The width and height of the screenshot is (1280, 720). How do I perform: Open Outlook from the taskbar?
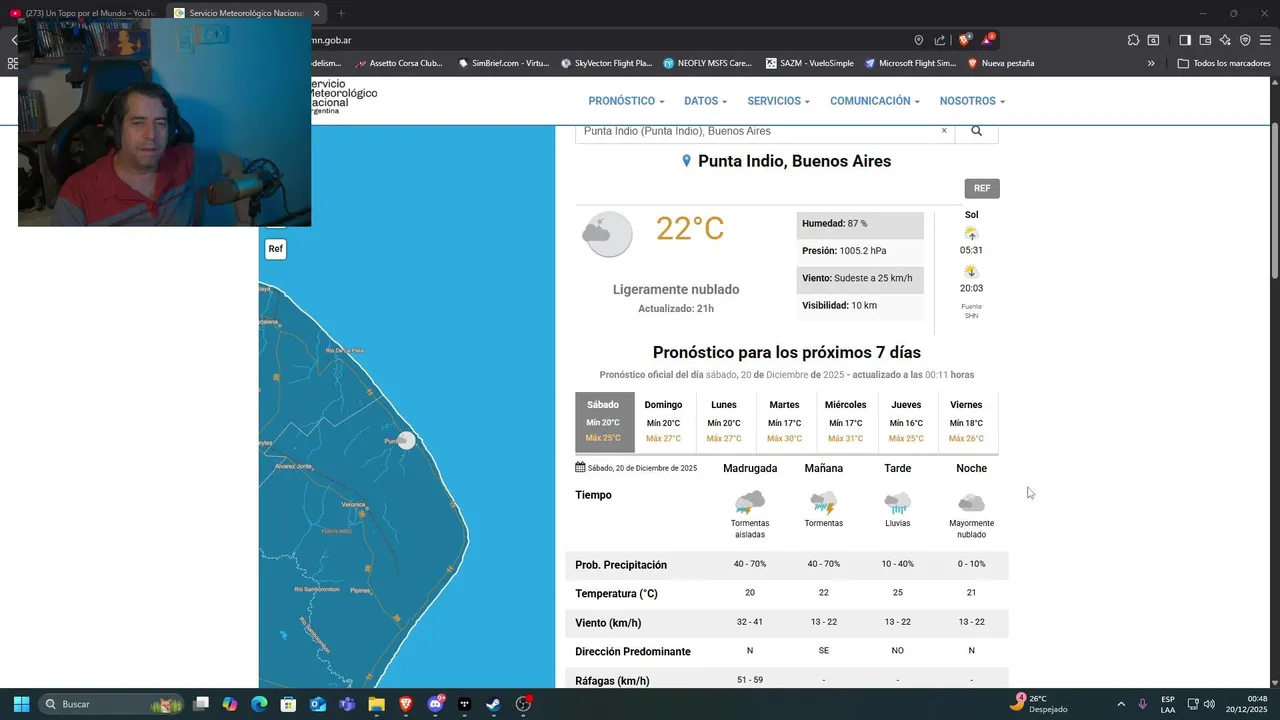point(318,704)
